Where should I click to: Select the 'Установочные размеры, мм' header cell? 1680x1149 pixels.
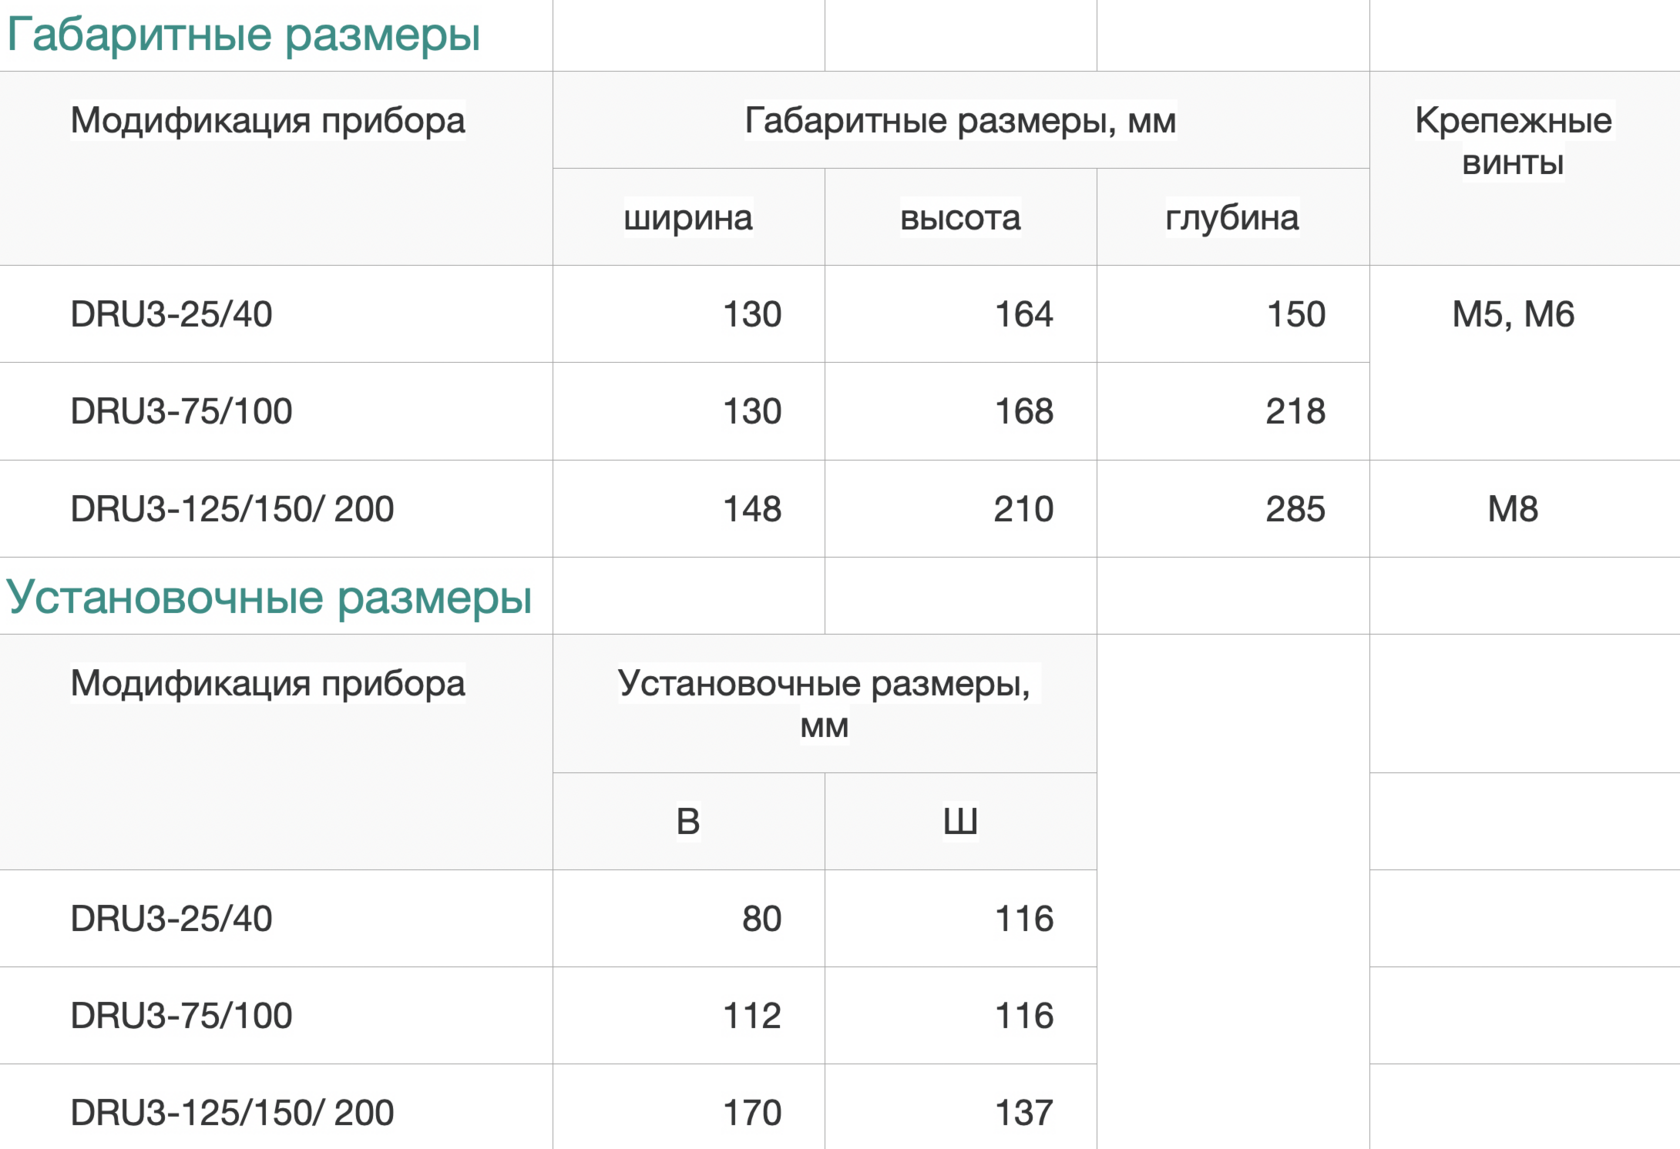[824, 704]
